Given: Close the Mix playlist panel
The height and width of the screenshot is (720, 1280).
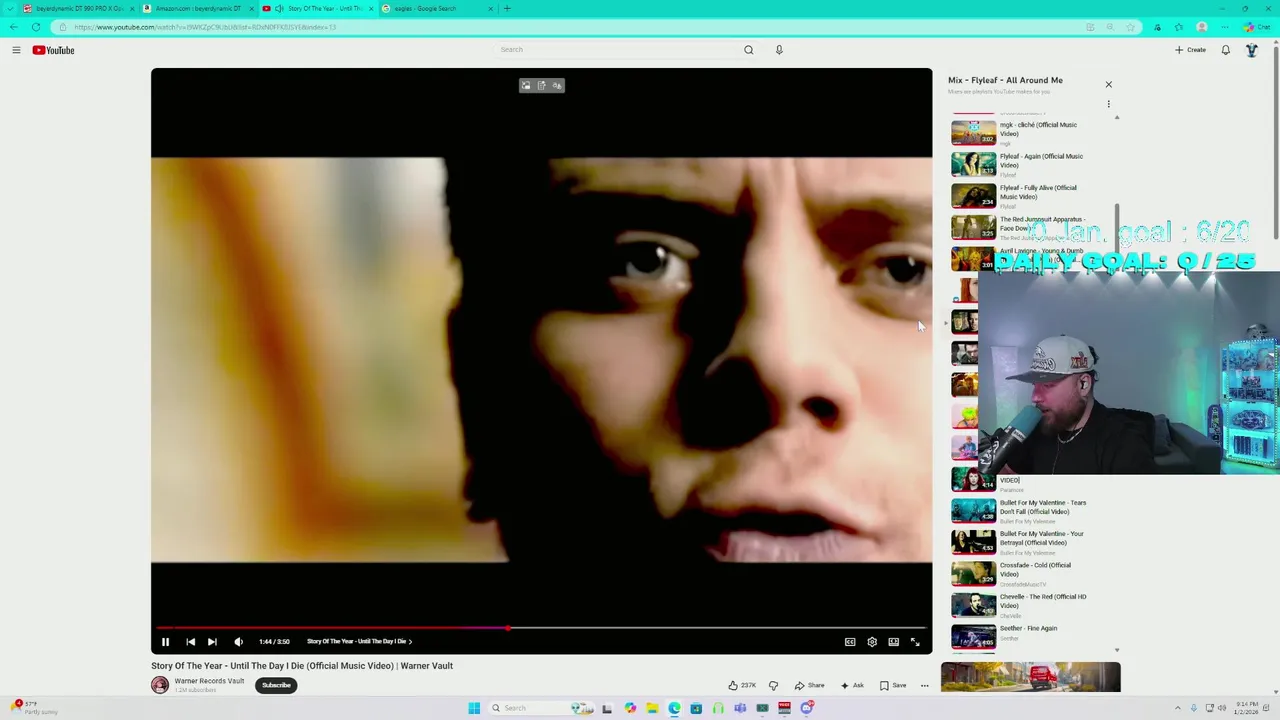Looking at the screenshot, I should [x=1108, y=85].
